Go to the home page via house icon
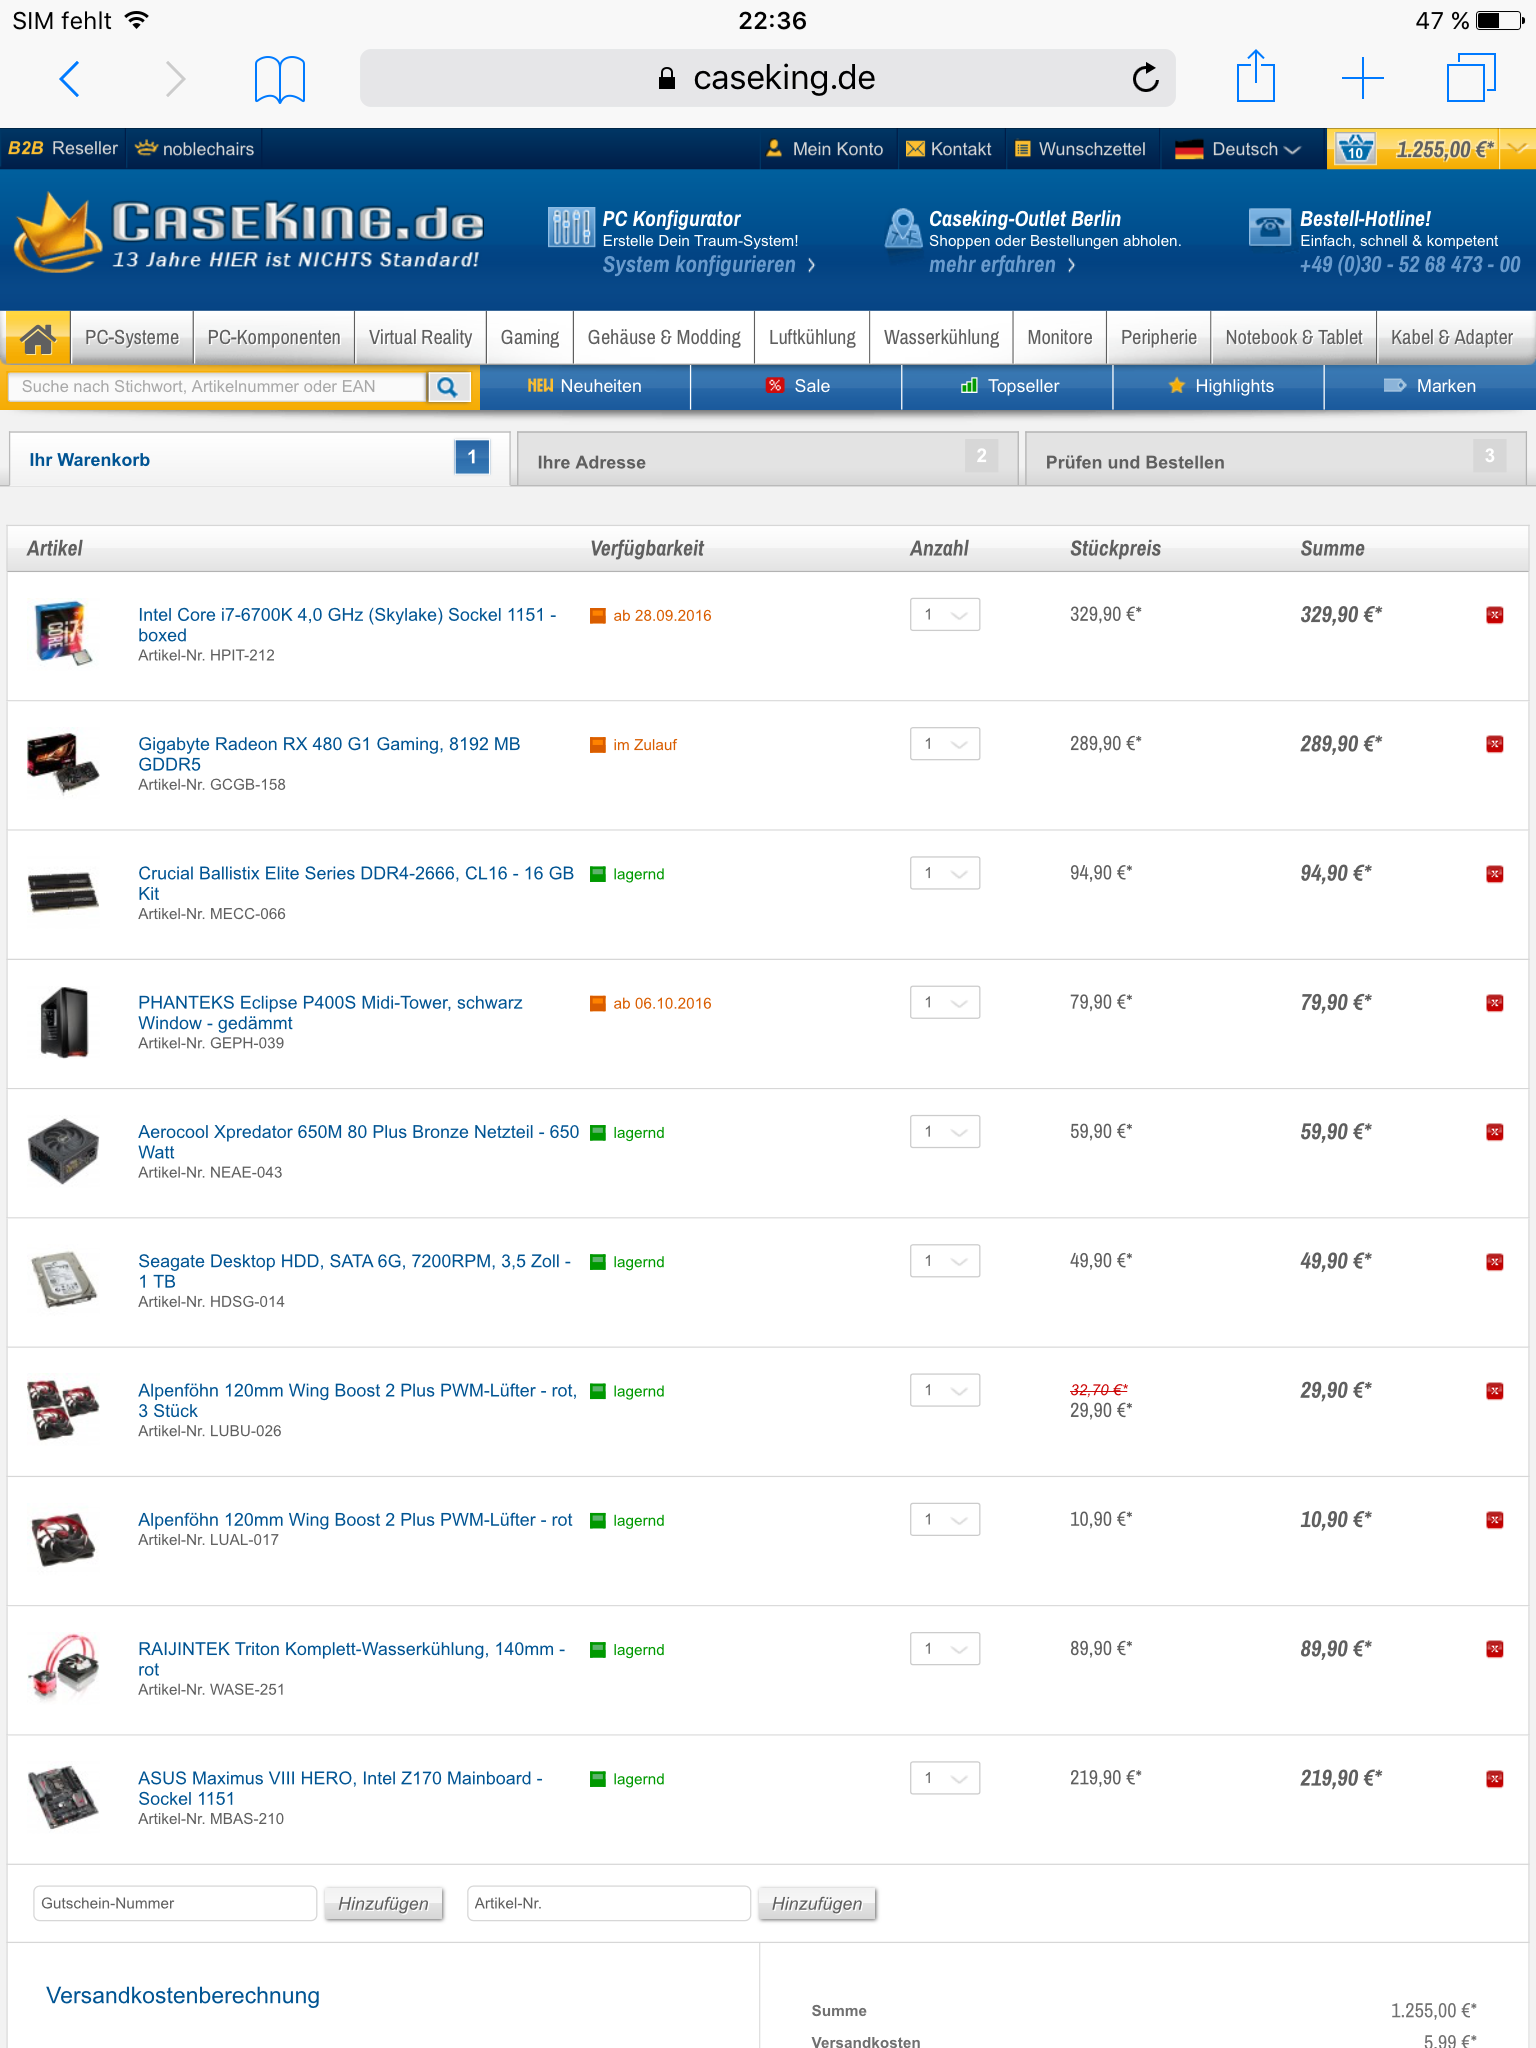This screenshot has width=1536, height=2048. tap(38, 338)
